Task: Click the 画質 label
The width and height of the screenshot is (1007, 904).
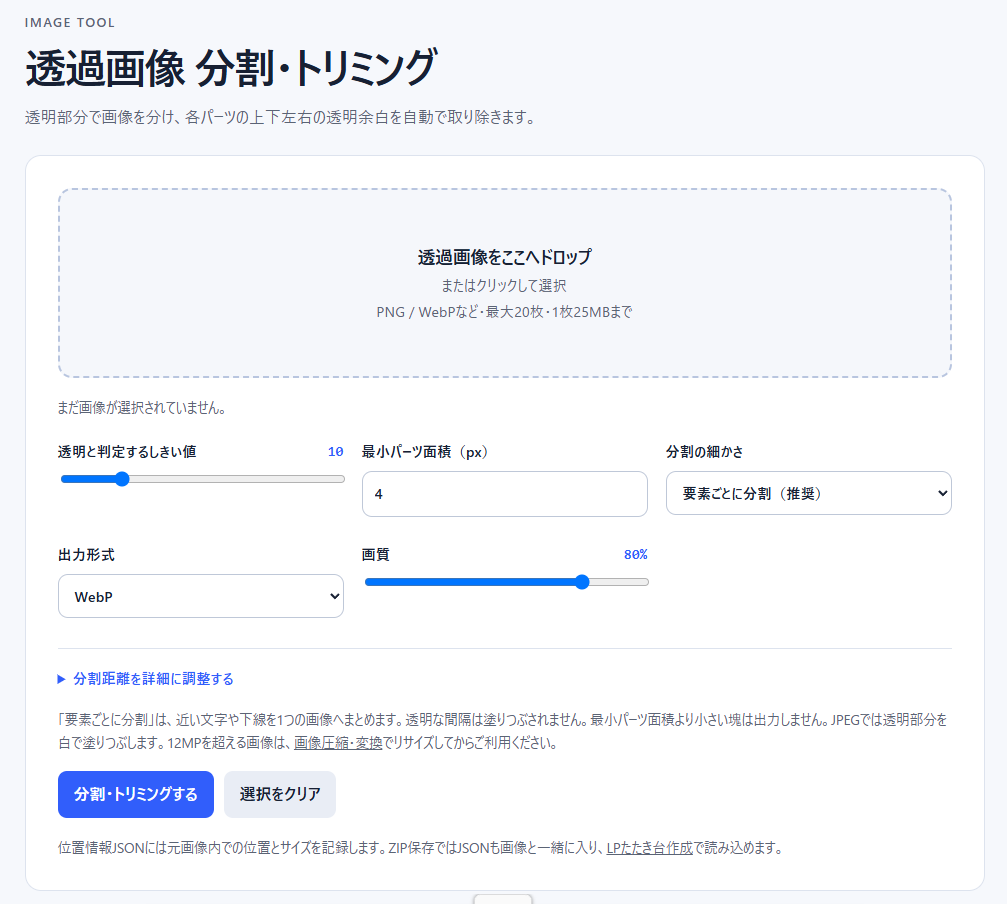Action: click(x=376, y=555)
